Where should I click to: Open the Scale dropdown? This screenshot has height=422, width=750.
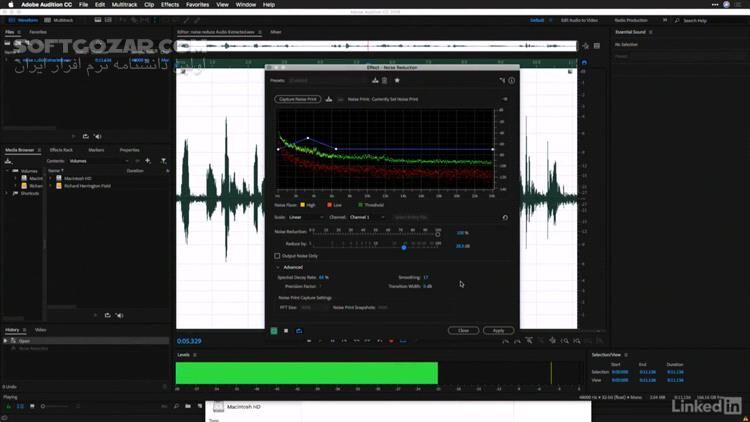306,217
